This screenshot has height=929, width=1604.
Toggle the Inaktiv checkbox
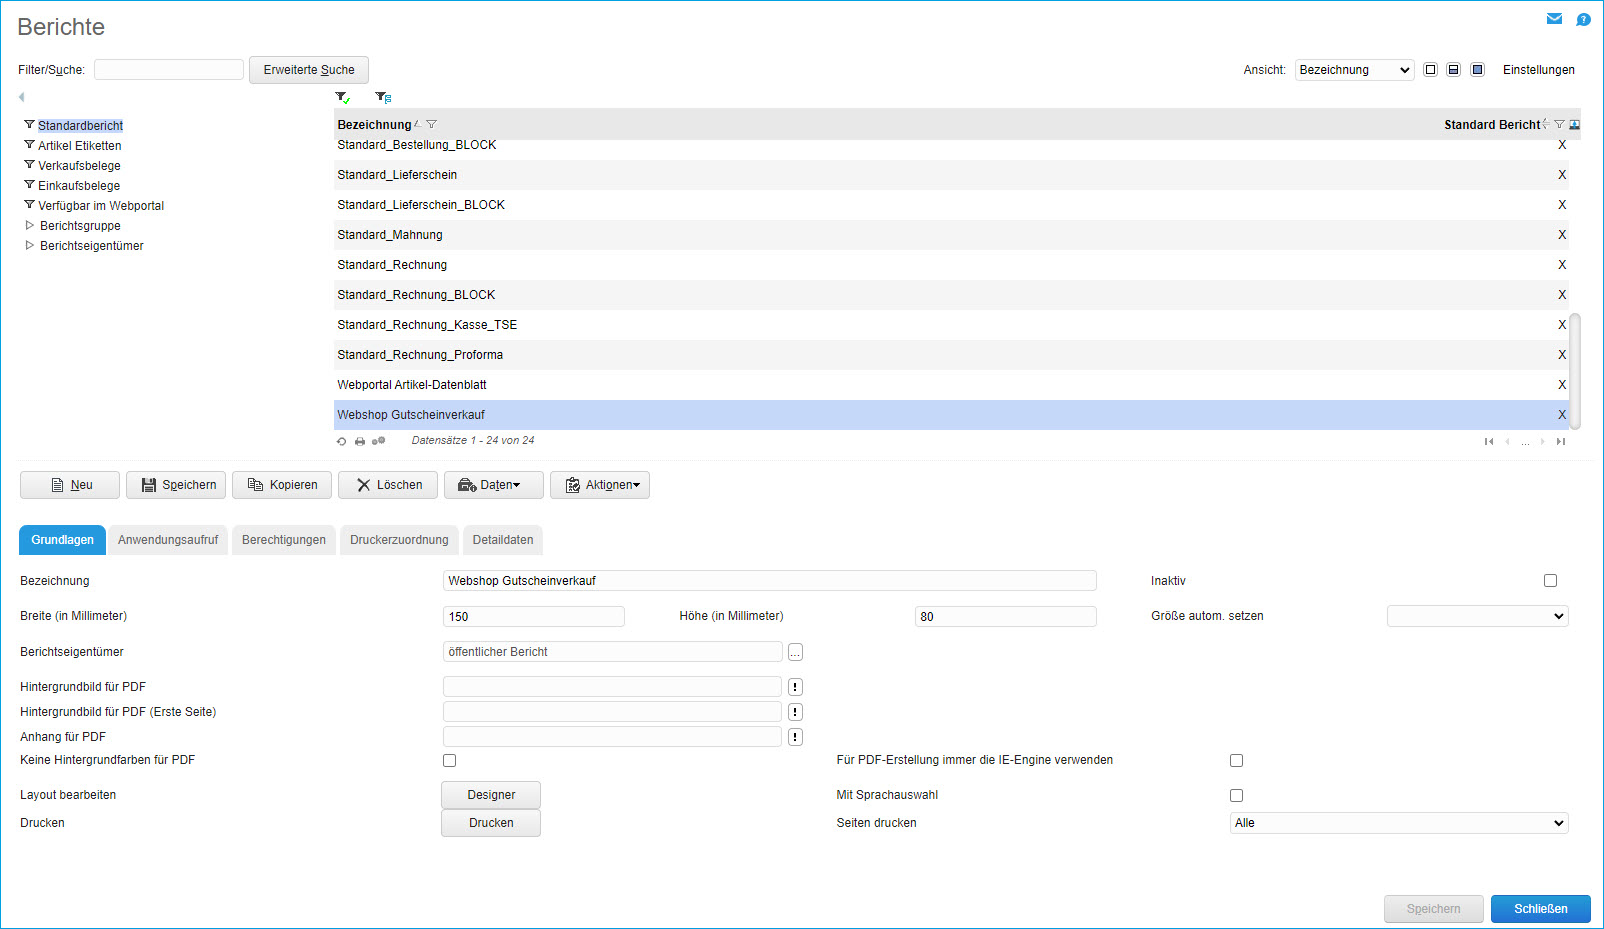pyautogui.click(x=1550, y=581)
